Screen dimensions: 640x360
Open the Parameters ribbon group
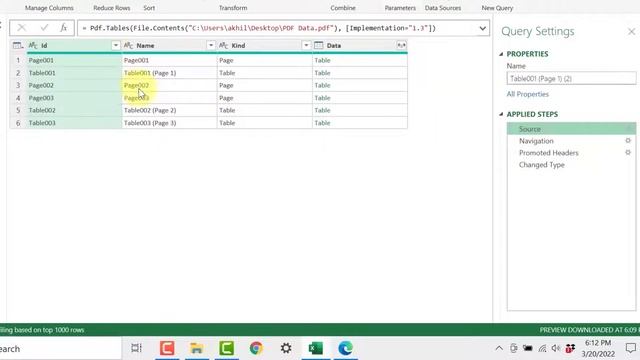400,8
